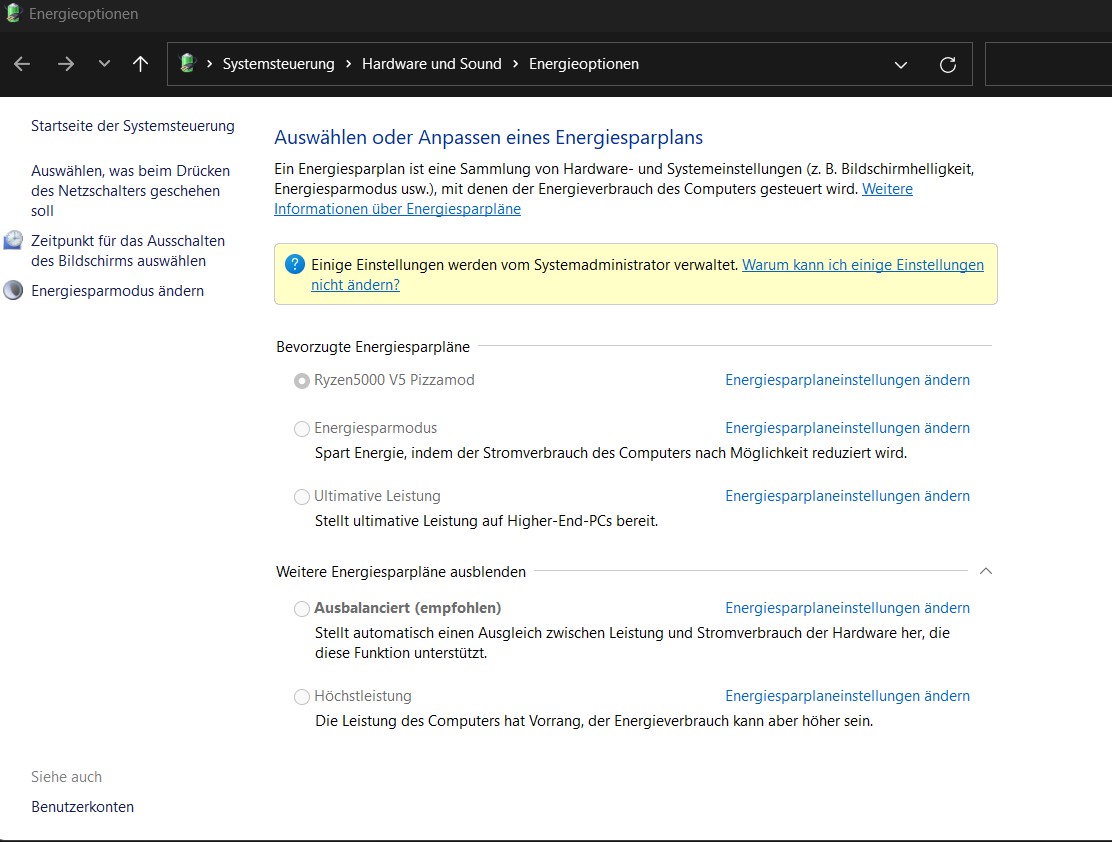Click the Bevorzugte Energiesparpläne heading
This screenshot has height=842, width=1112.
coord(373,347)
